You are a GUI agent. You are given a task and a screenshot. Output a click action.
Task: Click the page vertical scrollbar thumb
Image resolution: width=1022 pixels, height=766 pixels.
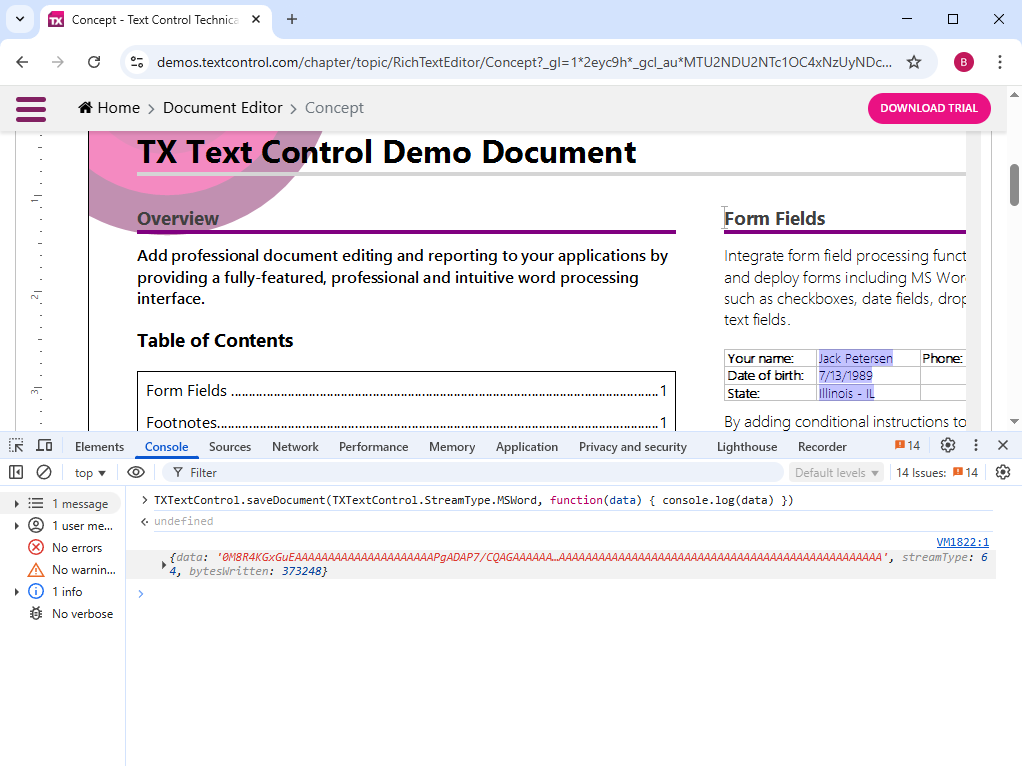(x=1014, y=185)
